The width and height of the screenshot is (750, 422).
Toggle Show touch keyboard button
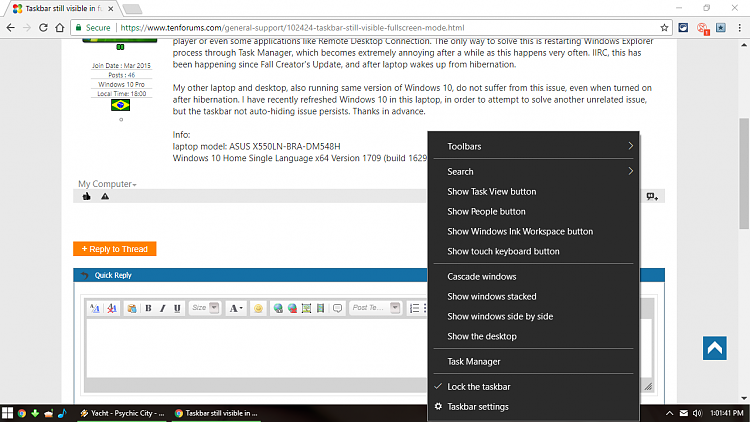(533, 251)
